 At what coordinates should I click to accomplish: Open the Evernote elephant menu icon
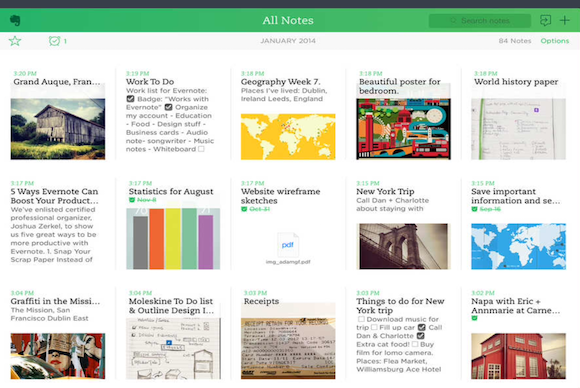tap(15, 20)
